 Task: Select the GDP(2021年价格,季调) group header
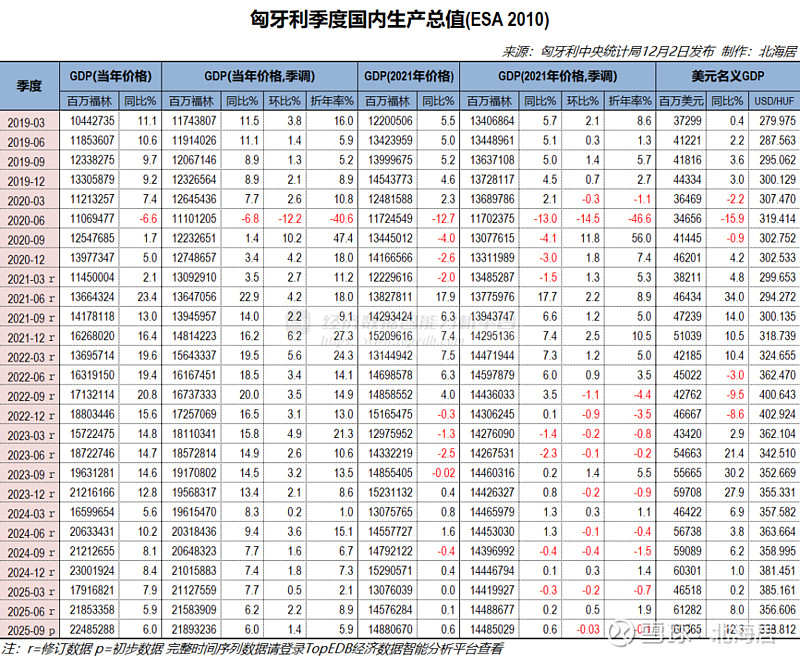pyautogui.click(x=558, y=77)
